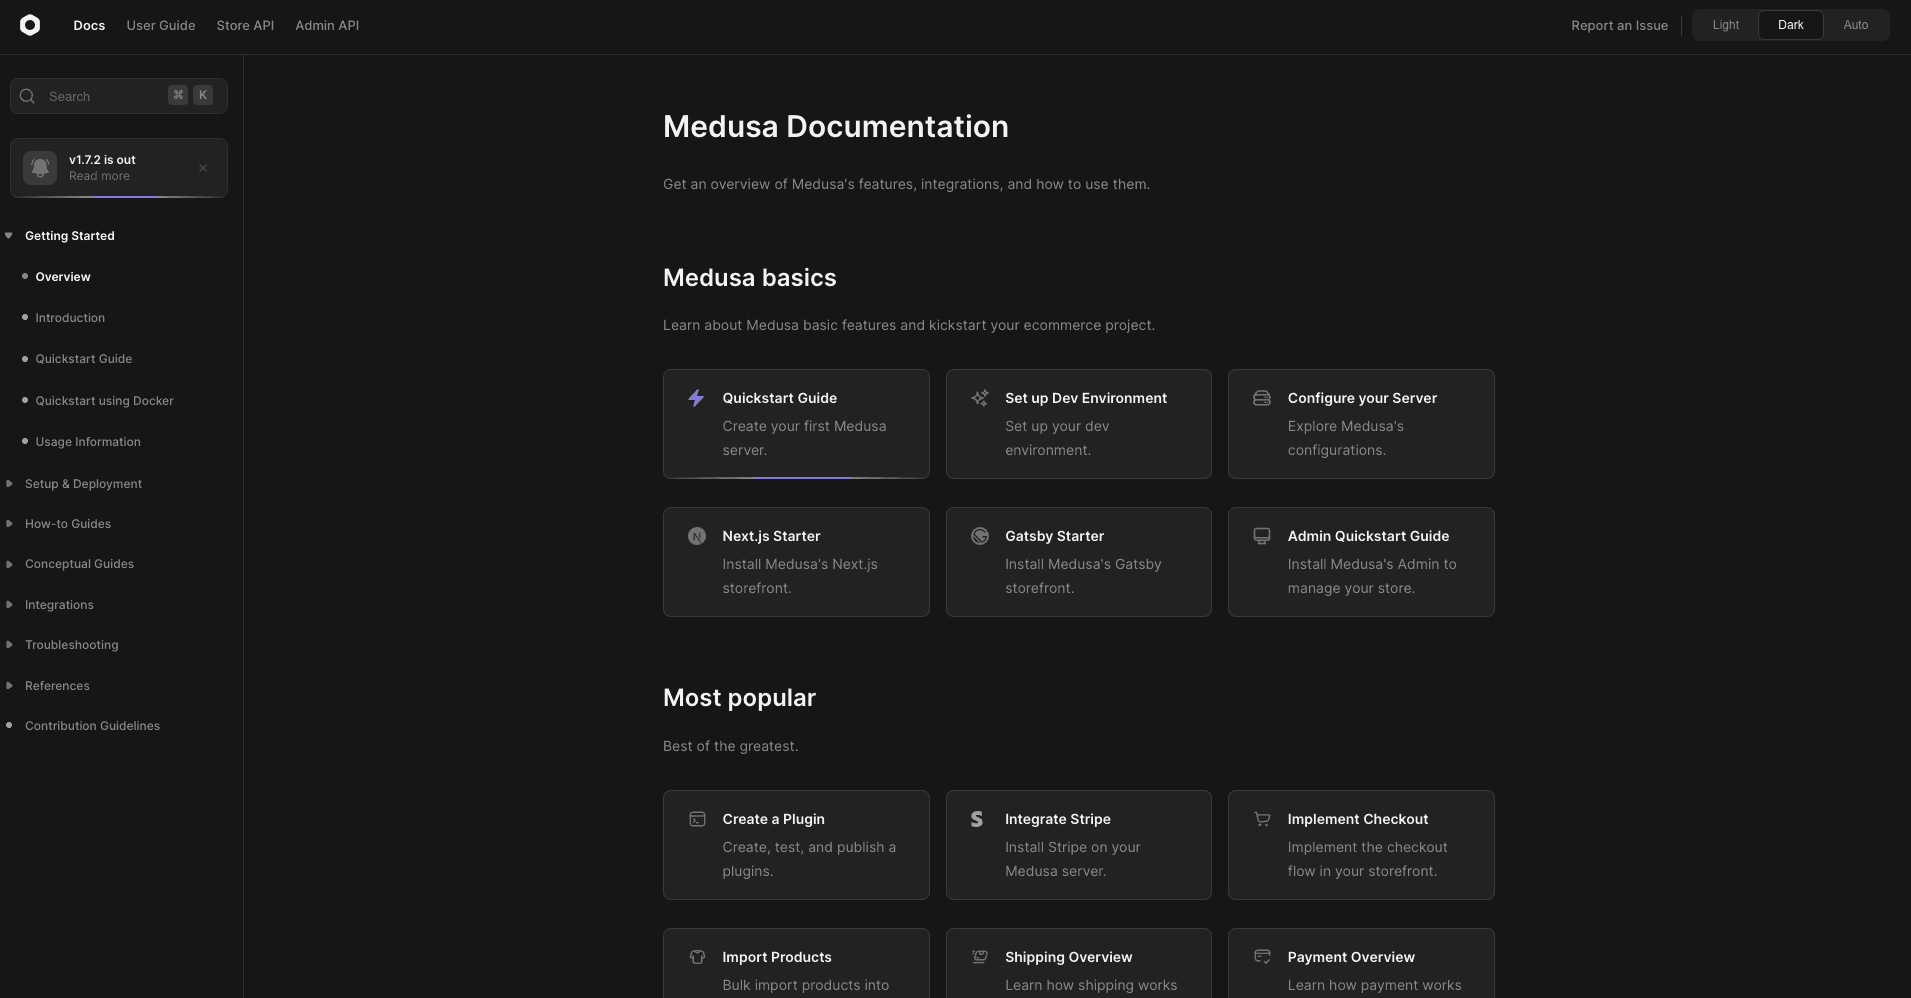The width and height of the screenshot is (1911, 998).
Task: Select the Next.js icon on the starter card
Action: pyautogui.click(x=696, y=536)
